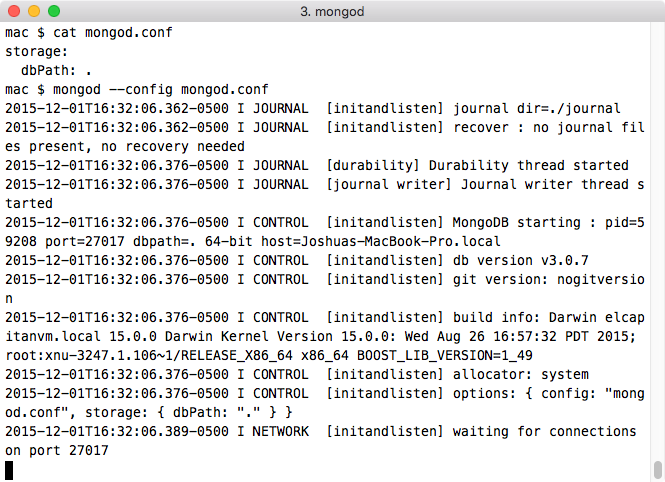Close the mongod terminal window
Image resolution: width=665 pixels, height=482 pixels.
click(14, 11)
